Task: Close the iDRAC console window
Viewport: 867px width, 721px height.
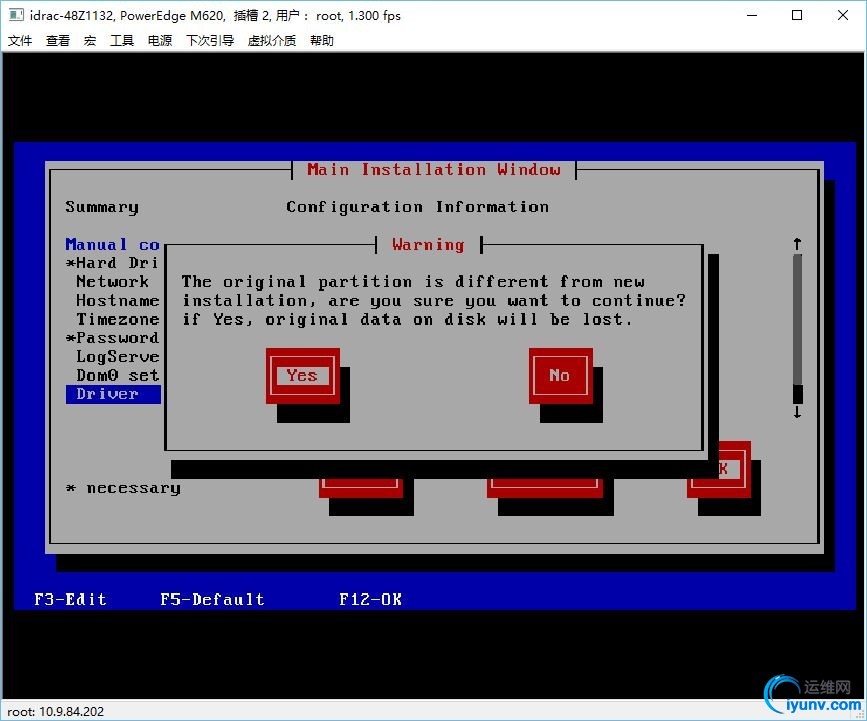Action: (843, 15)
